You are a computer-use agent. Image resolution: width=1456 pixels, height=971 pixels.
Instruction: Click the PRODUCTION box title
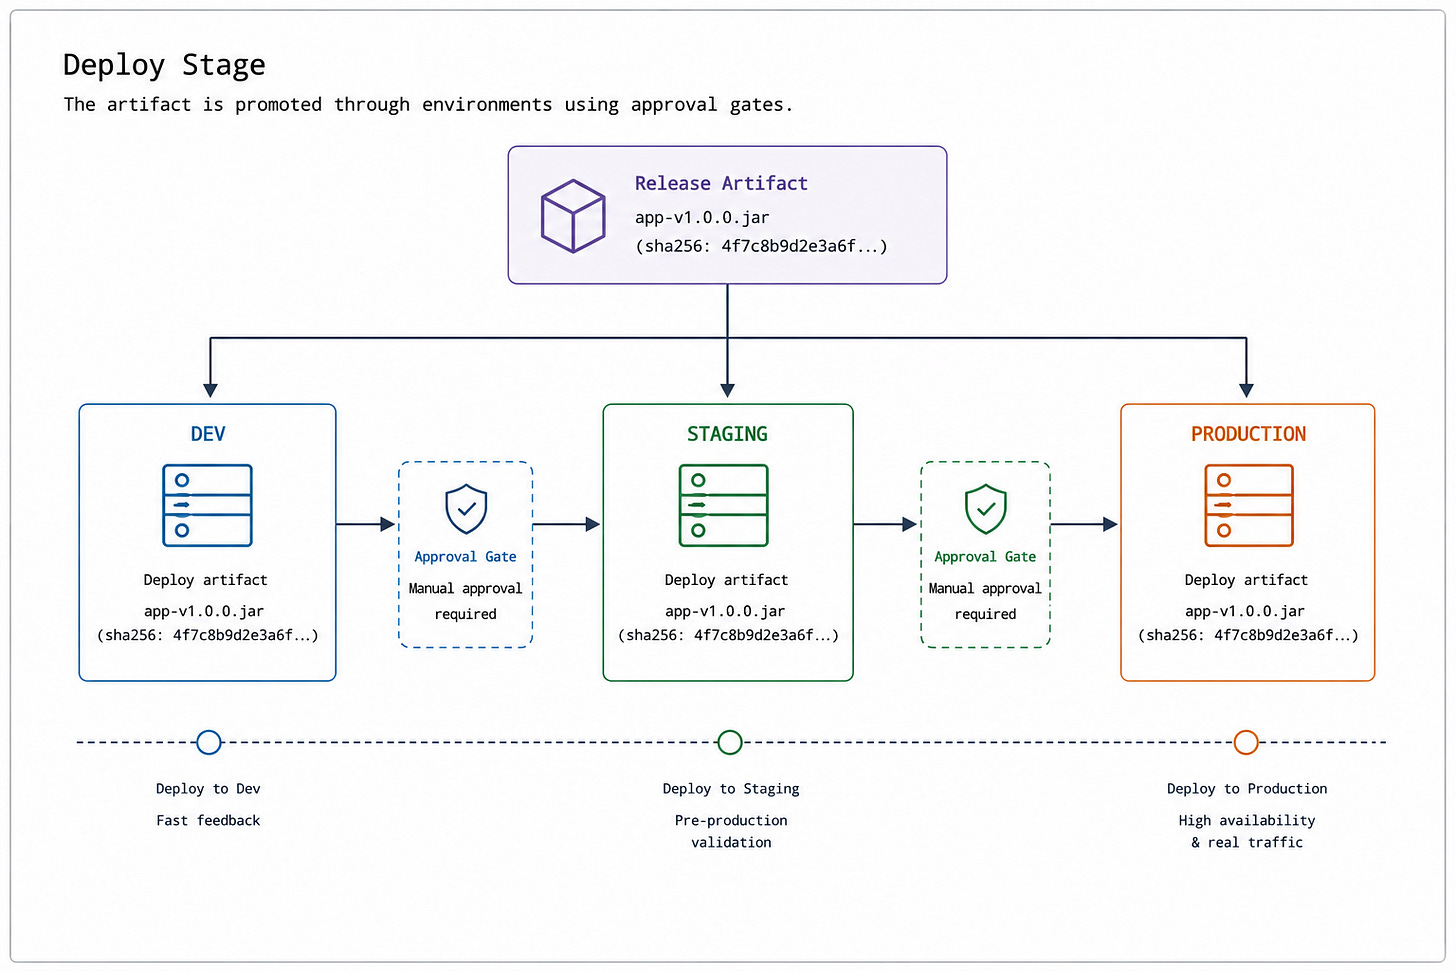(1248, 434)
